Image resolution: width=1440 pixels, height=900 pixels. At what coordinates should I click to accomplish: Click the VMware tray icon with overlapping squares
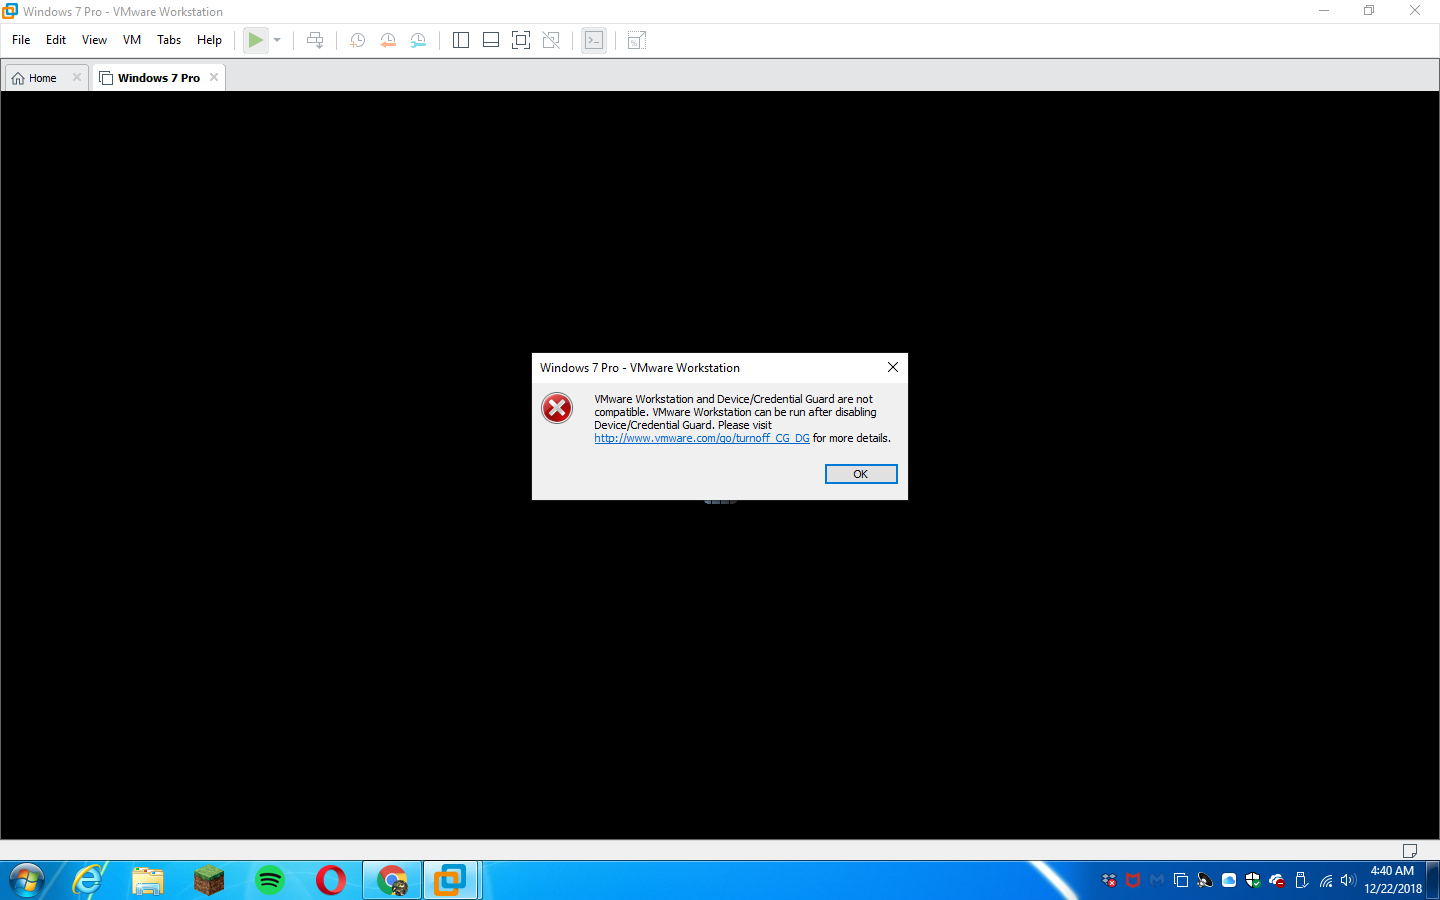click(x=1181, y=880)
